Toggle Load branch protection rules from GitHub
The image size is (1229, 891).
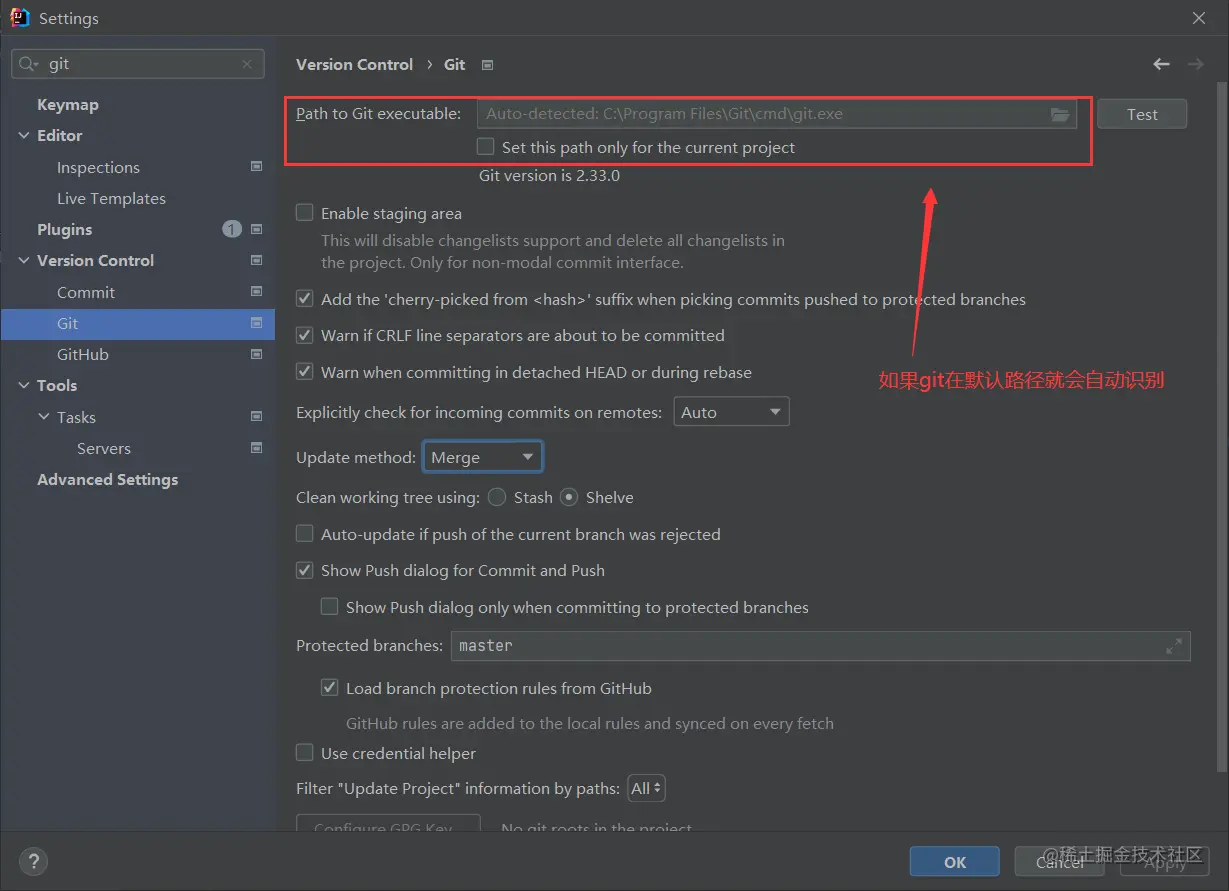click(x=329, y=689)
